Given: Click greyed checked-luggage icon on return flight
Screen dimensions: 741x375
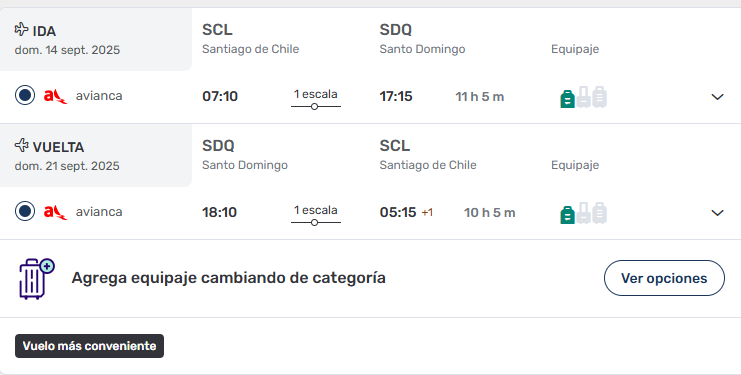Looking at the screenshot, I should (x=599, y=213).
